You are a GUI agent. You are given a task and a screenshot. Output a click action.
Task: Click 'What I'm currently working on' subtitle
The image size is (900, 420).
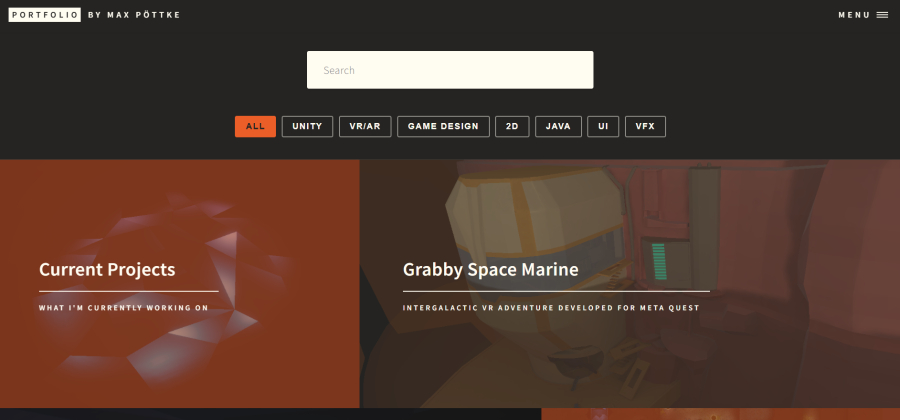pyautogui.click(x=123, y=308)
